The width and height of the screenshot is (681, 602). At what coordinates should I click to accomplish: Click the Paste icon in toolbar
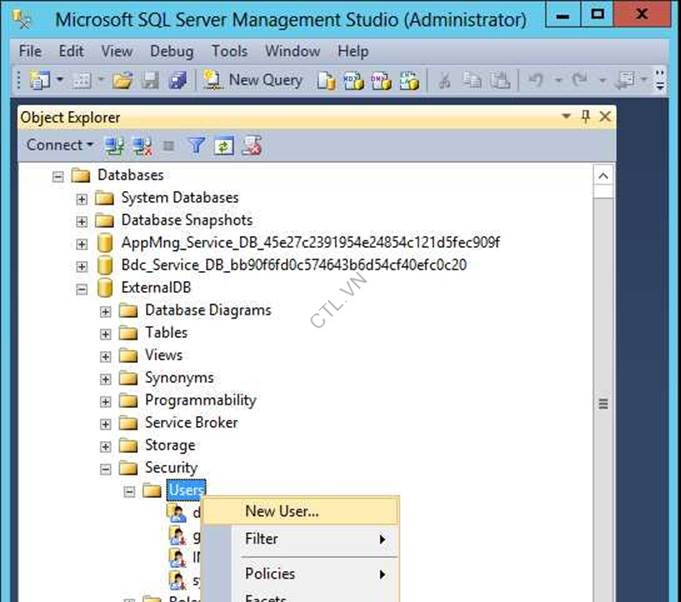pyautogui.click(x=500, y=81)
